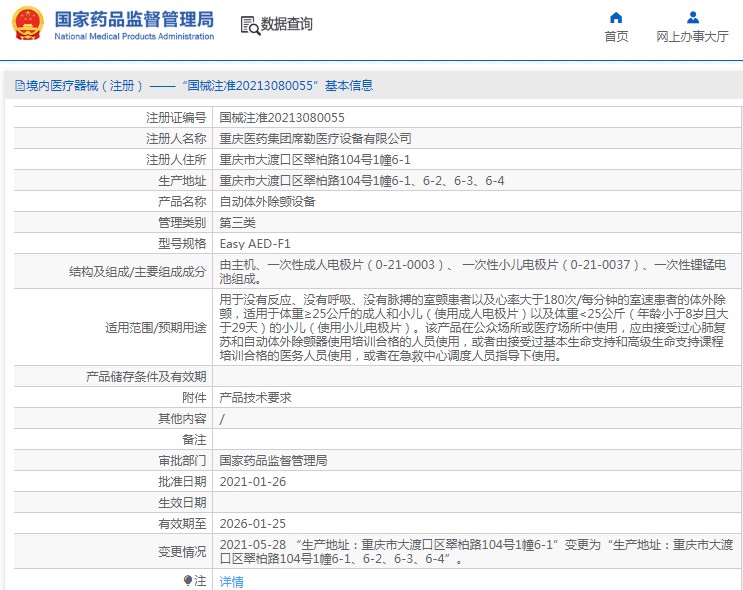This screenshot has width=743, height=590.
Task: Click the 产品技术要求 attachment cell
Action: click(255, 397)
